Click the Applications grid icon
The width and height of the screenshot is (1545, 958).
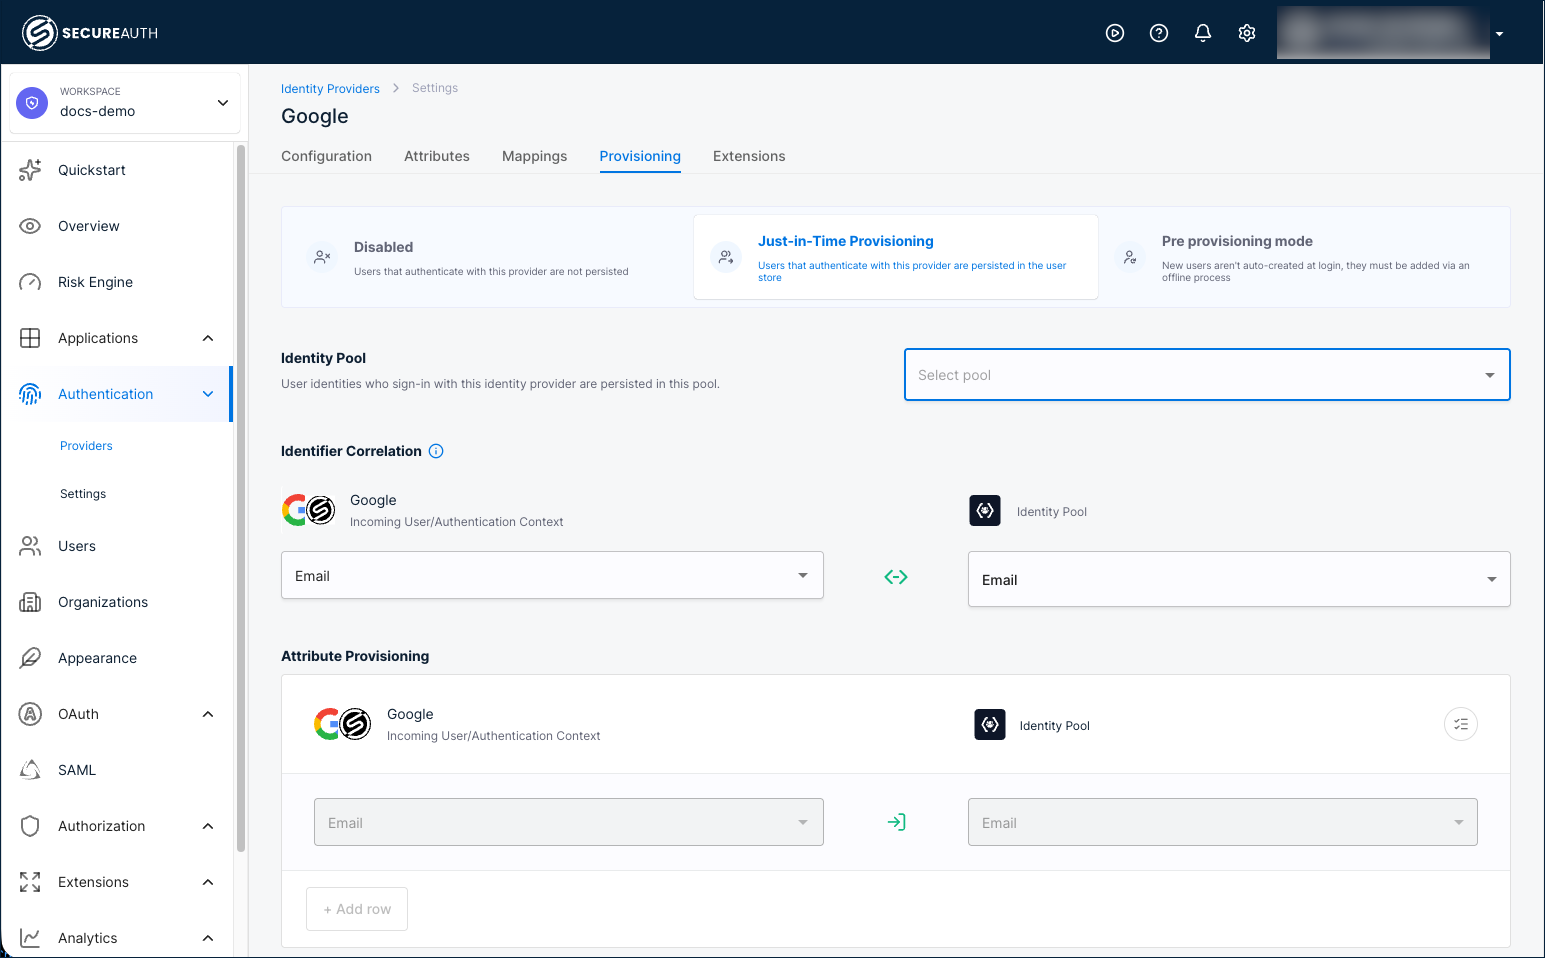pos(30,338)
